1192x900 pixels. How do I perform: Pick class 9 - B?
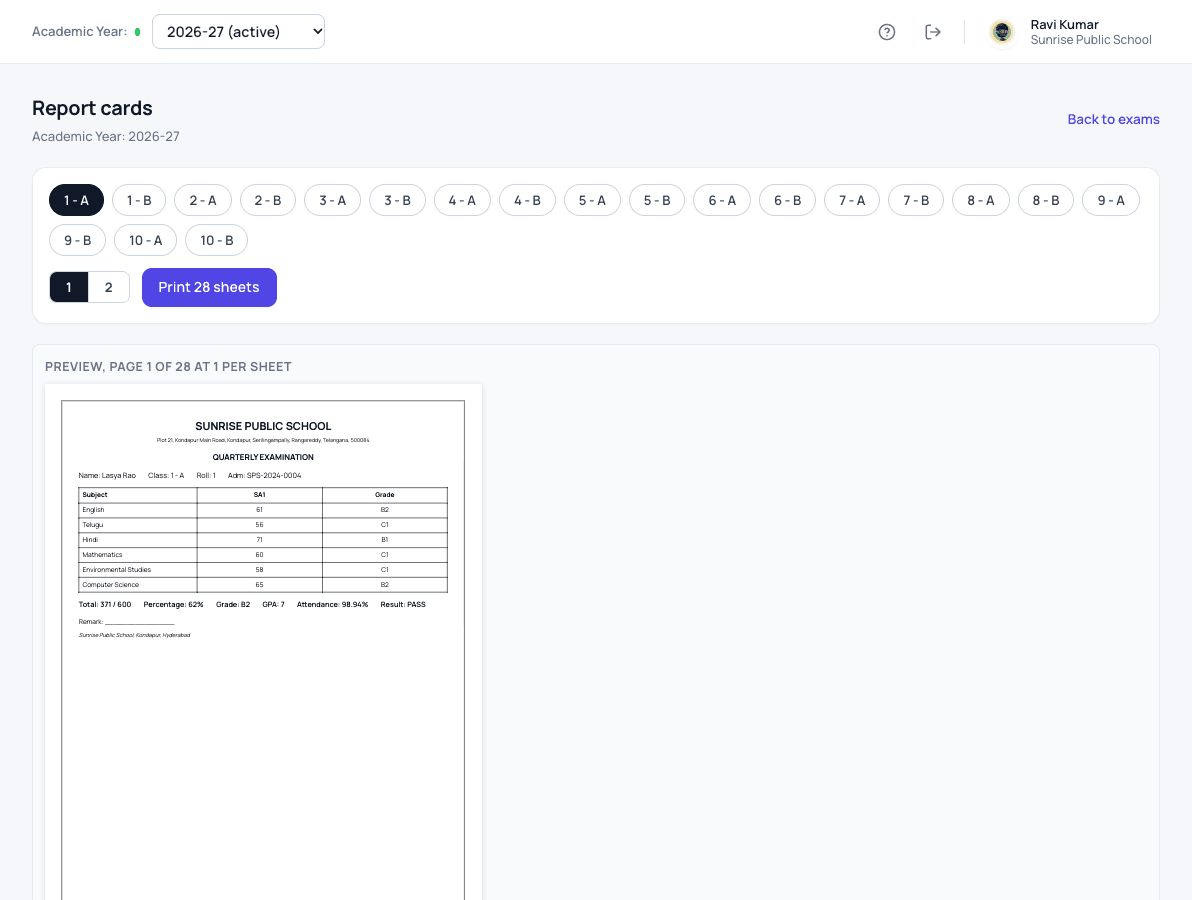[78, 240]
